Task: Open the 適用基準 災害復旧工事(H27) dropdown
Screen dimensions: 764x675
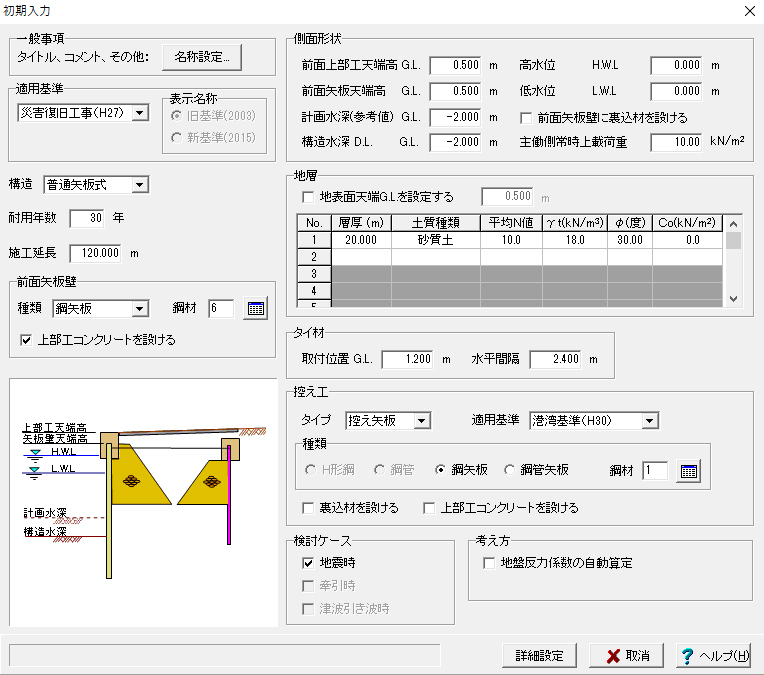Action: click(140, 113)
